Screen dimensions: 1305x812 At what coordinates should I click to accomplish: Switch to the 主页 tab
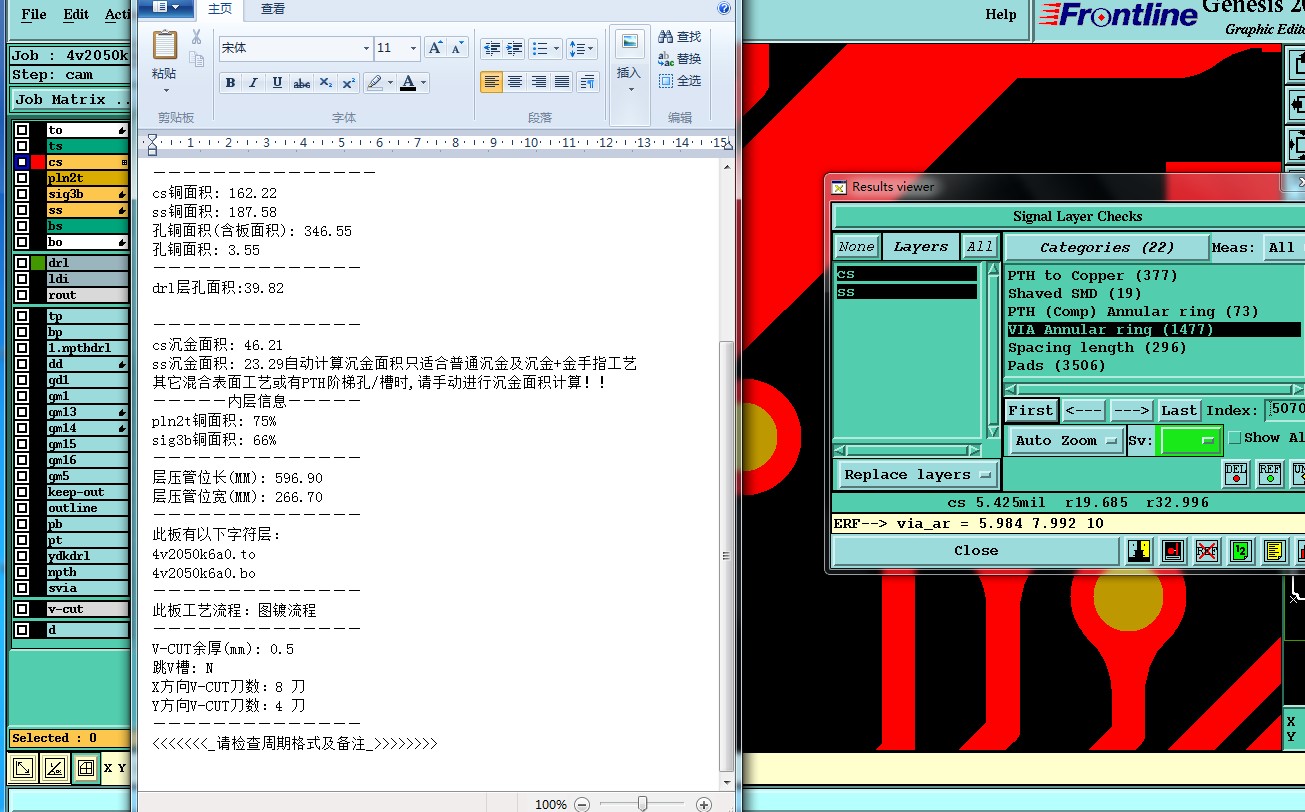[x=220, y=9]
